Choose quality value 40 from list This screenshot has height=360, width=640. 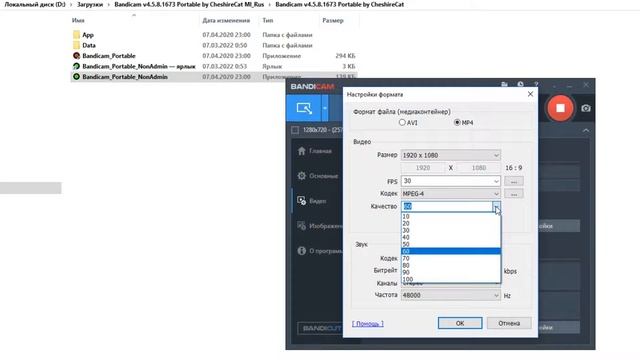coord(451,237)
